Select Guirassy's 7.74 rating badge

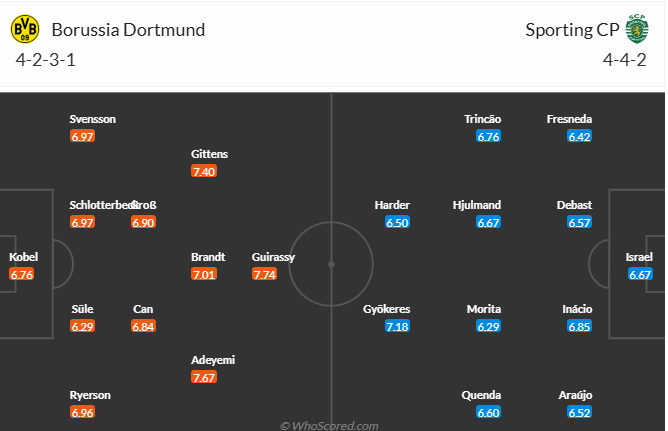pyautogui.click(x=265, y=274)
